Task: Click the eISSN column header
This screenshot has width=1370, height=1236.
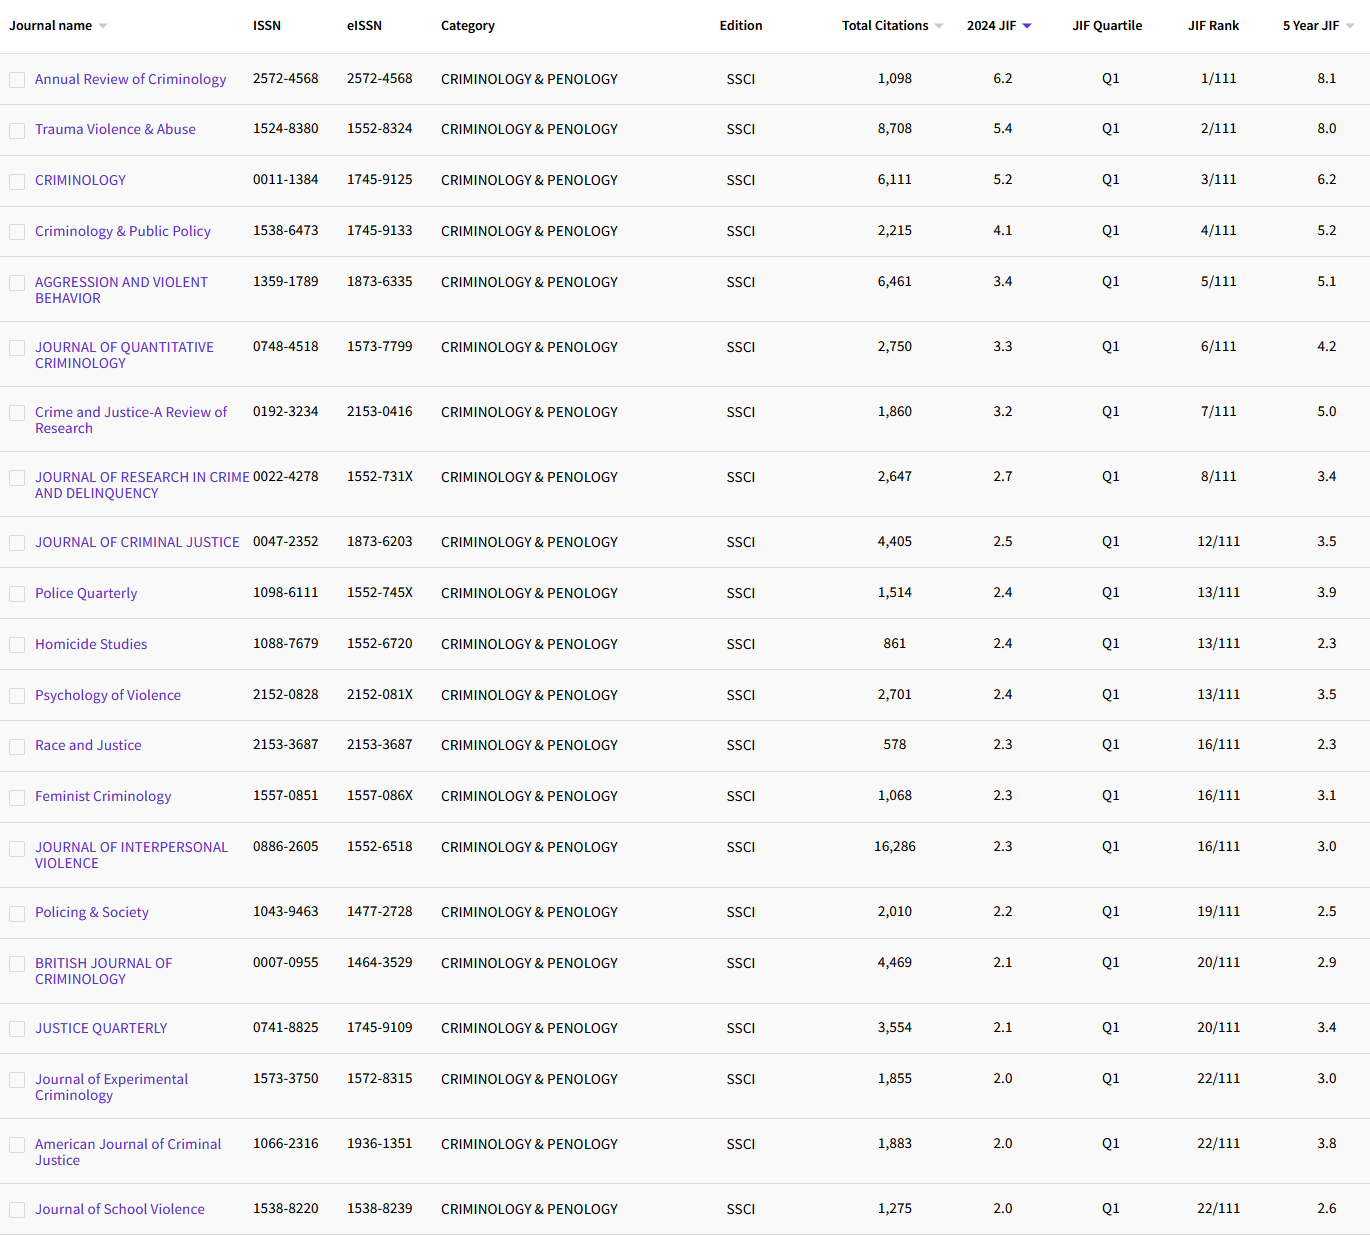Action: coord(364,26)
